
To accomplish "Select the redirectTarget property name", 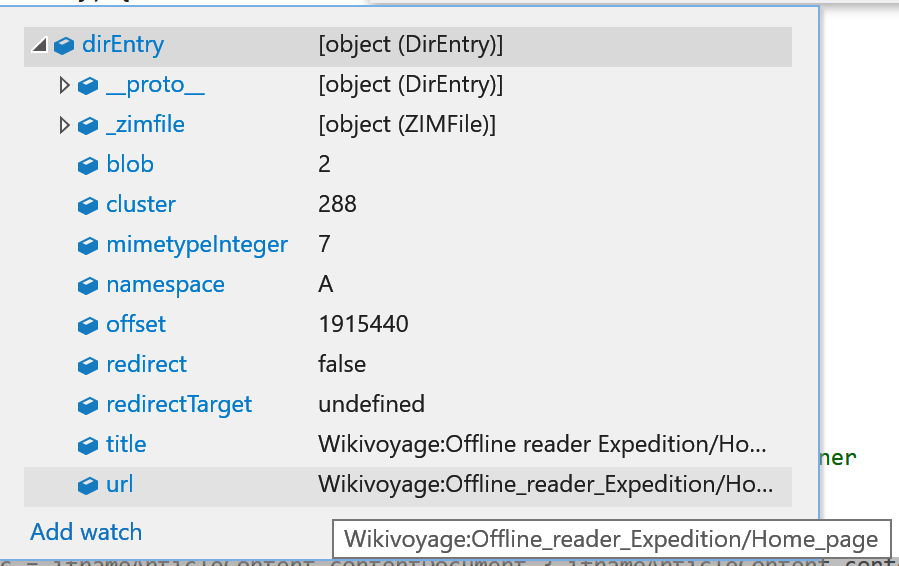I will pos(179,405).
